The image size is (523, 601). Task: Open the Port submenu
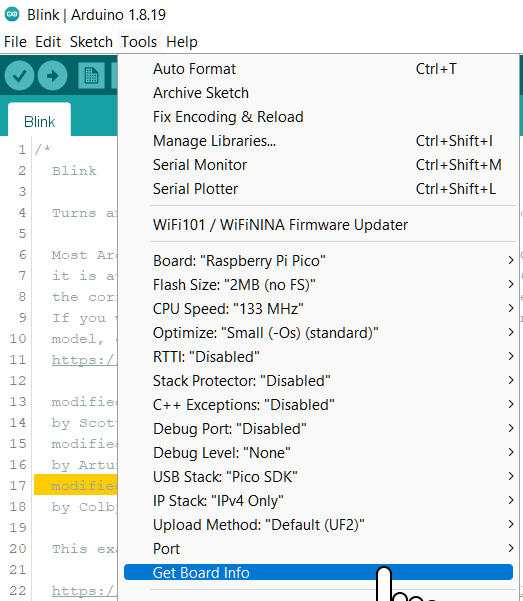point(318,548)
